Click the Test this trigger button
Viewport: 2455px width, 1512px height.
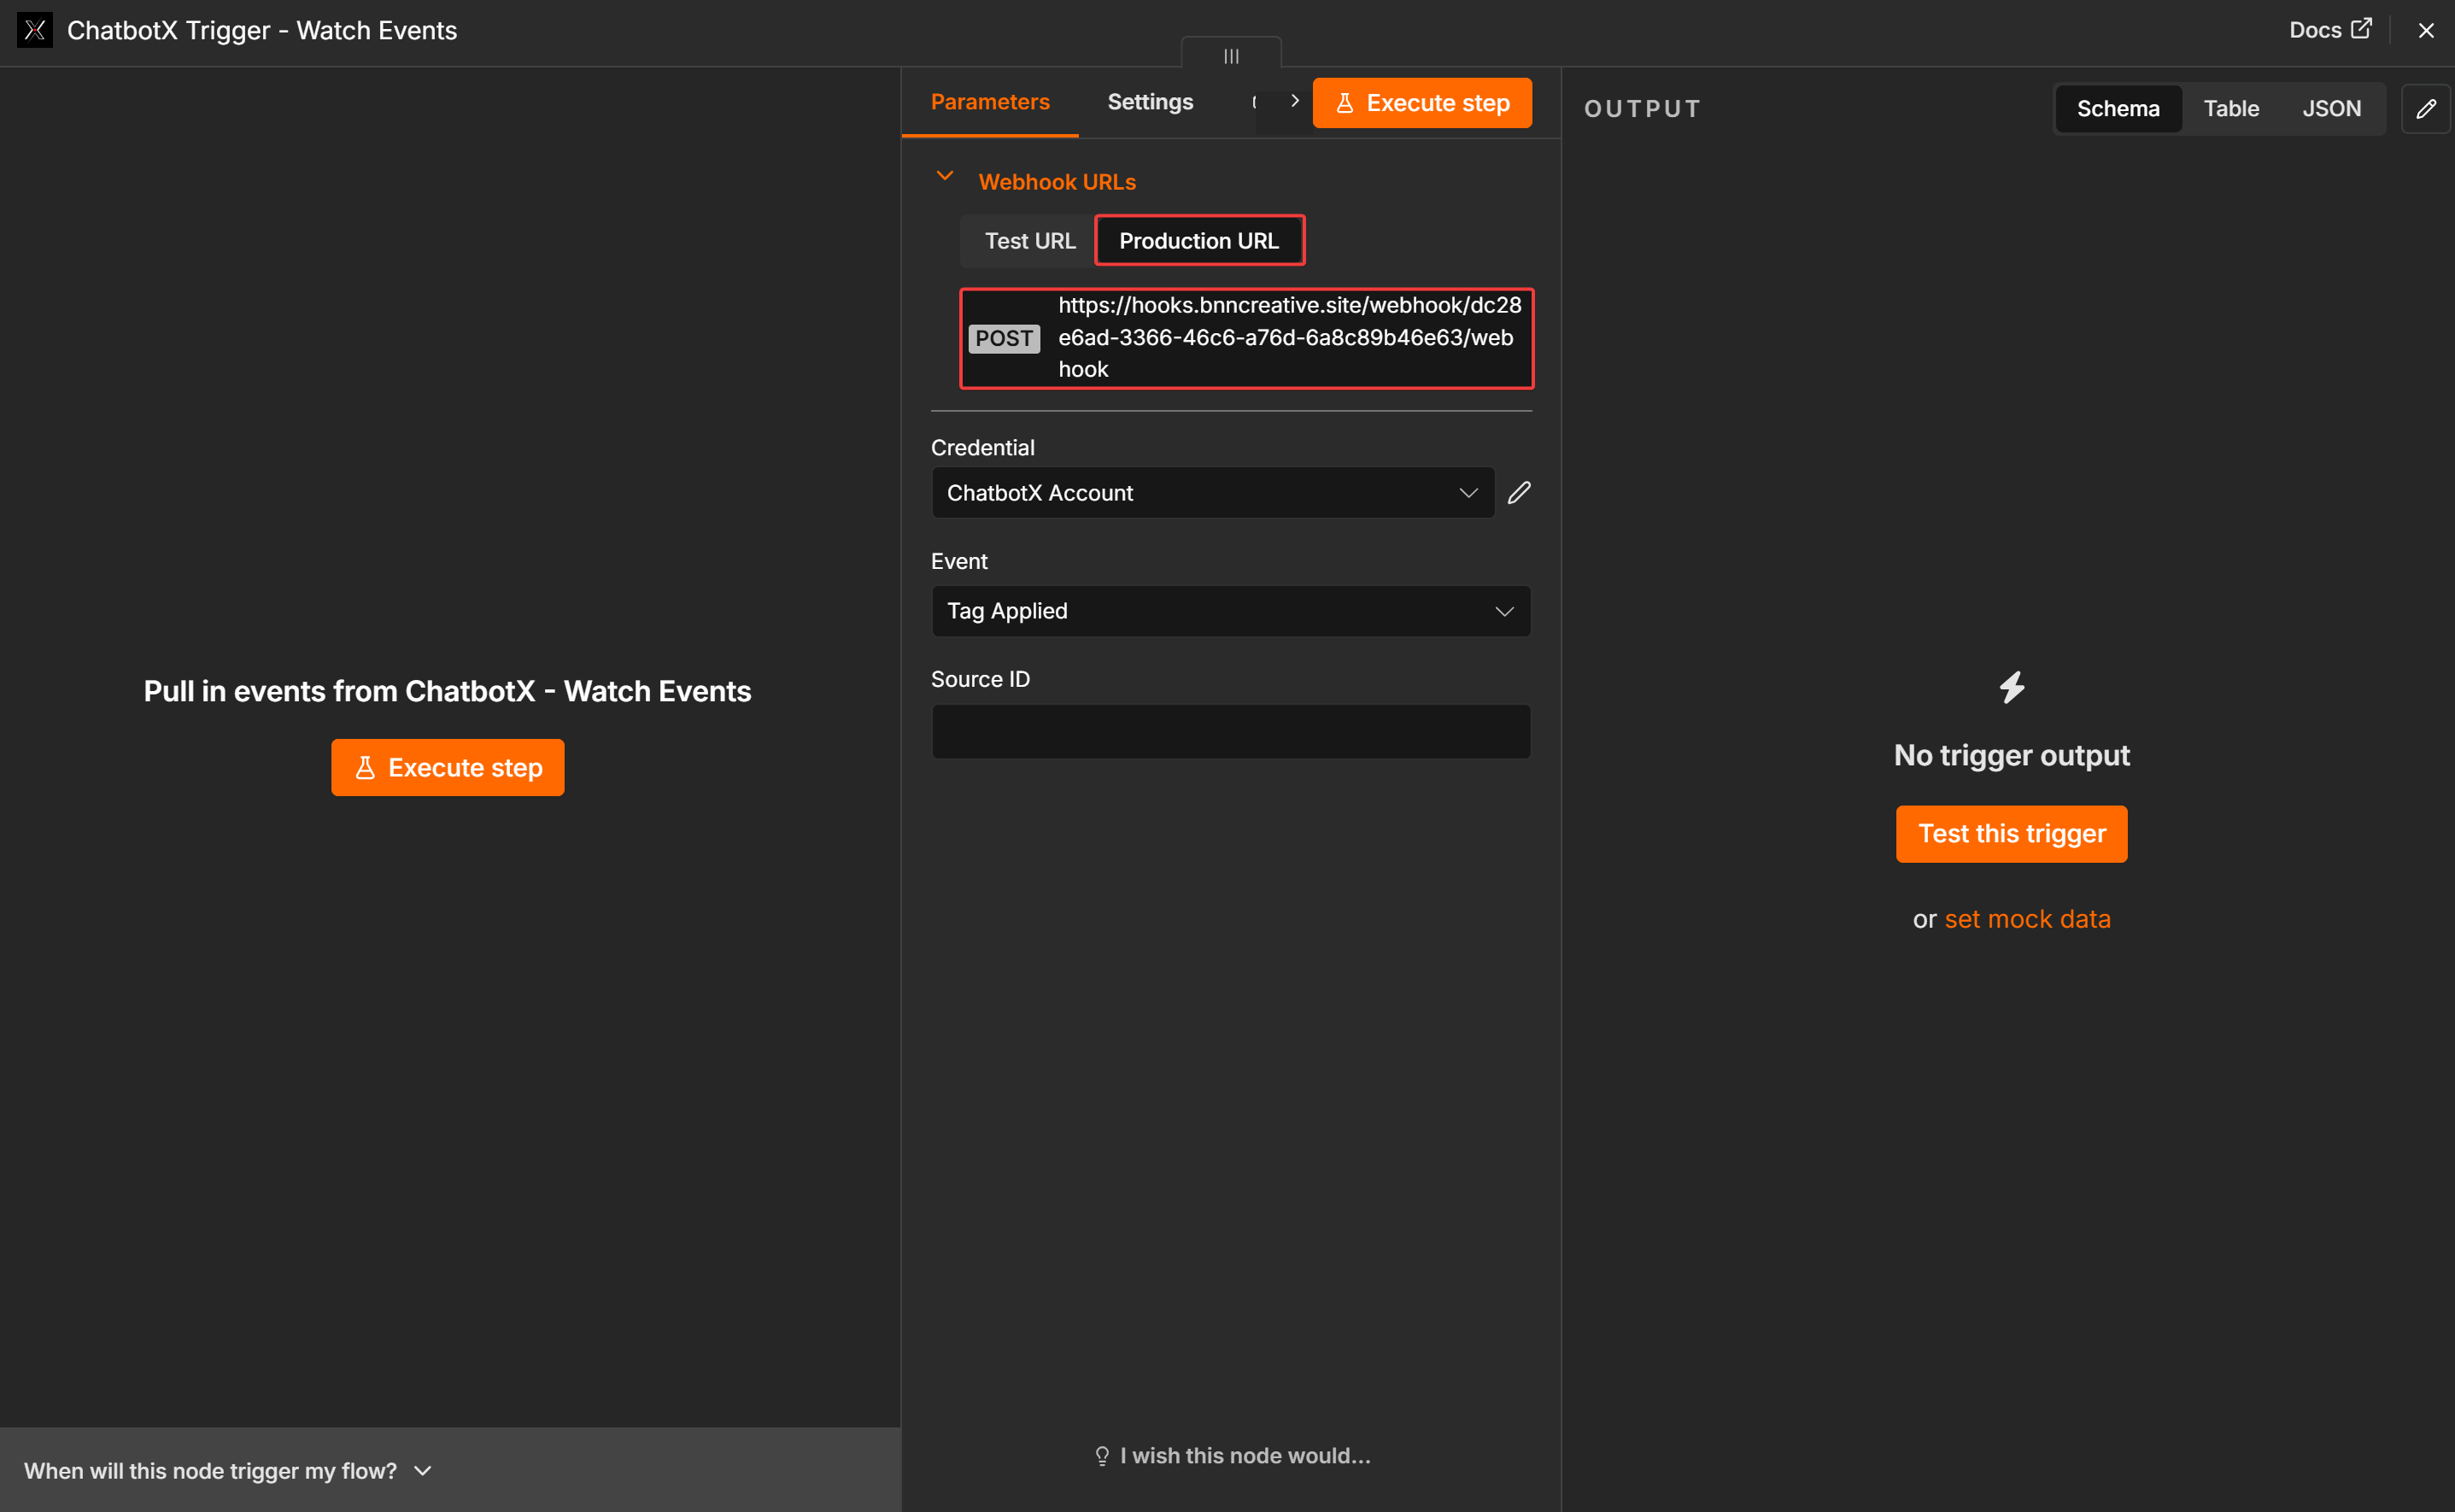[x=2011, y=834]
